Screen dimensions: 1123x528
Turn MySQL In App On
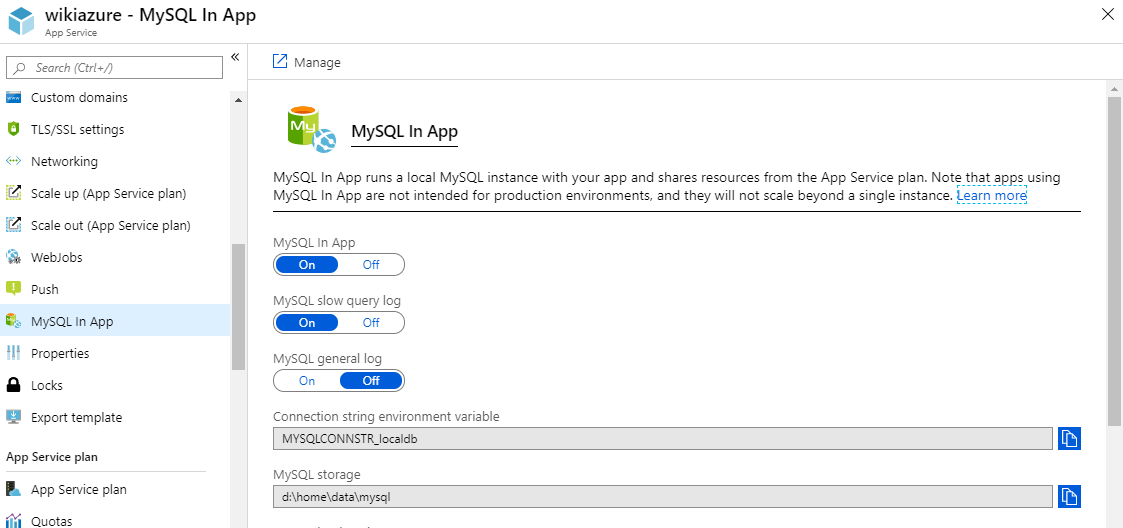307,264
